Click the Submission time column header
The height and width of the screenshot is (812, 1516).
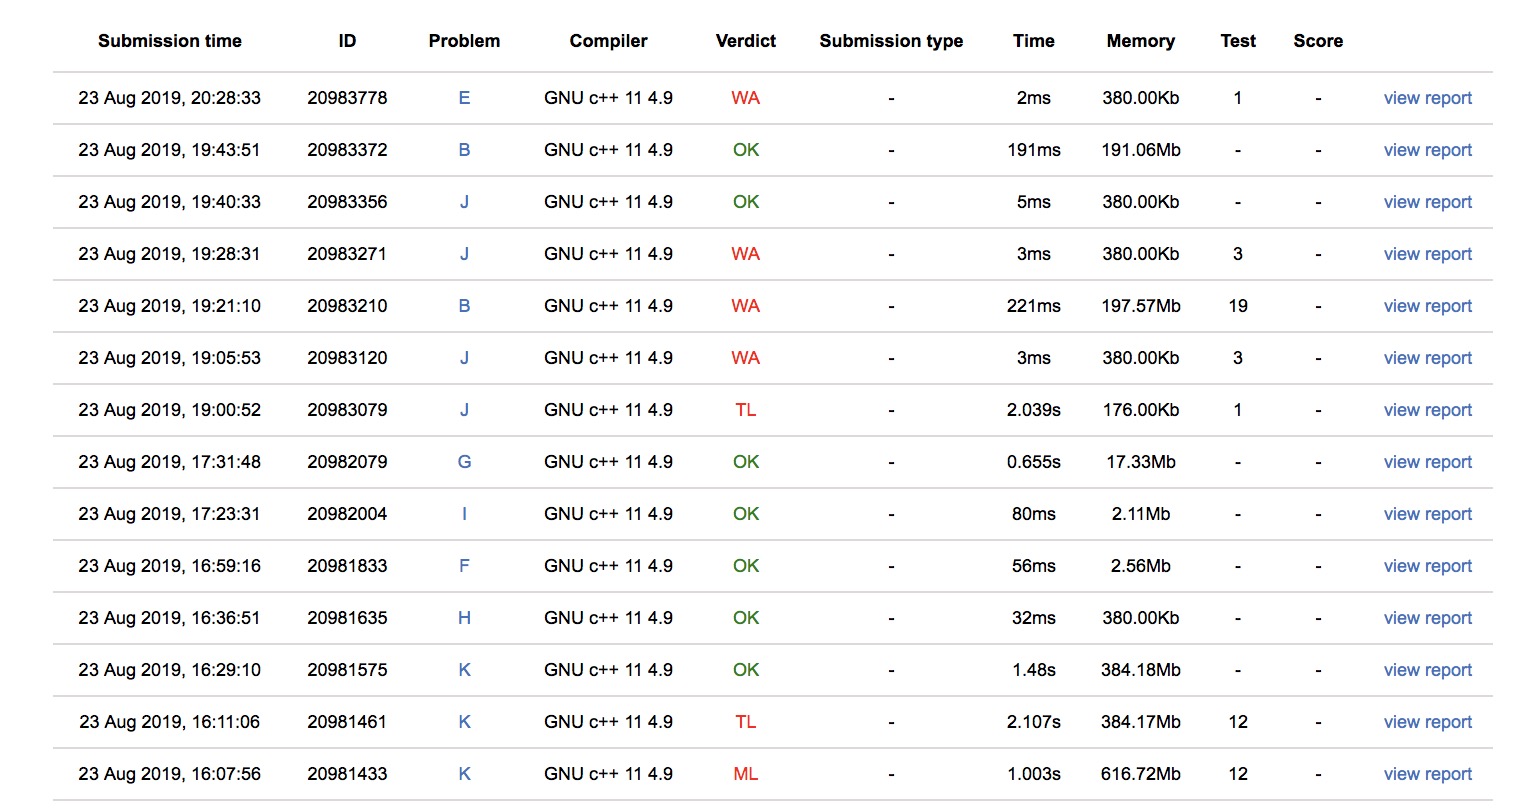click(170, 41)
